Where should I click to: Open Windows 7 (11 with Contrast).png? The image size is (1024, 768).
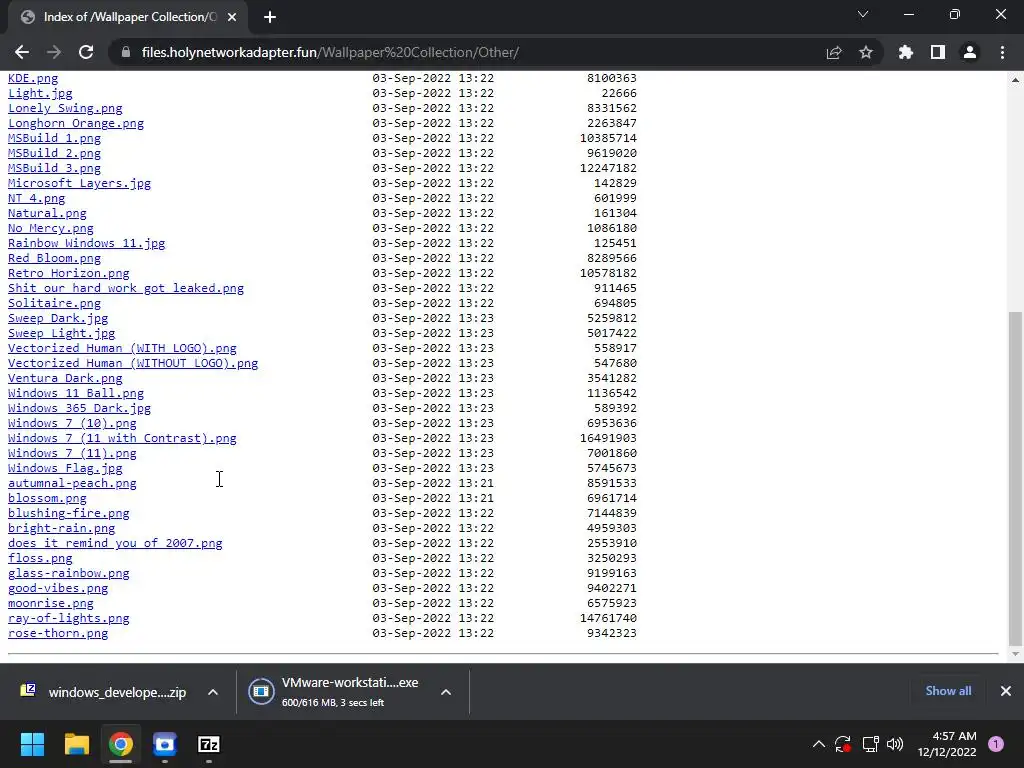122,439
